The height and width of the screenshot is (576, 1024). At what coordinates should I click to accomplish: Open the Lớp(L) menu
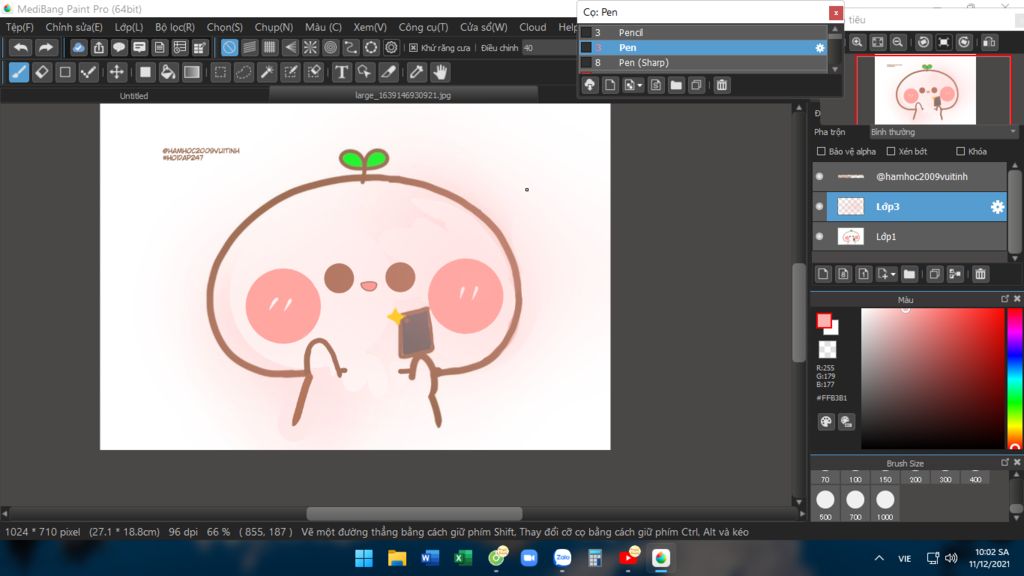tap(129, 27)
